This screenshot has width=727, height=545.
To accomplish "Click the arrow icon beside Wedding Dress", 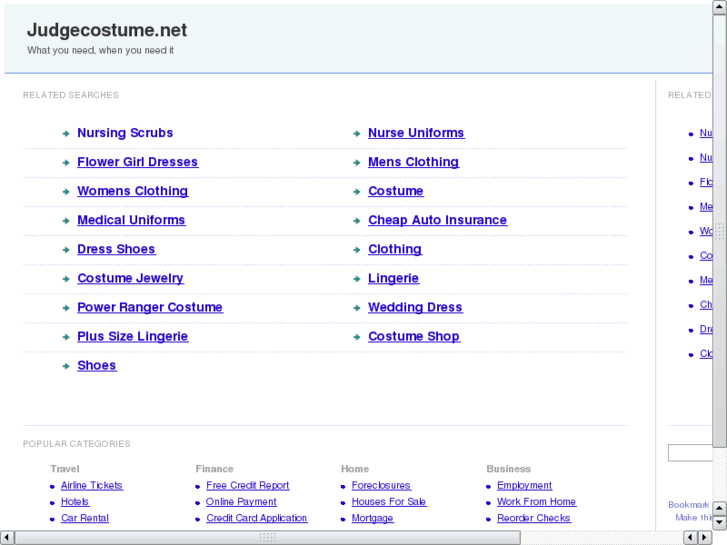I will (357, 308).
